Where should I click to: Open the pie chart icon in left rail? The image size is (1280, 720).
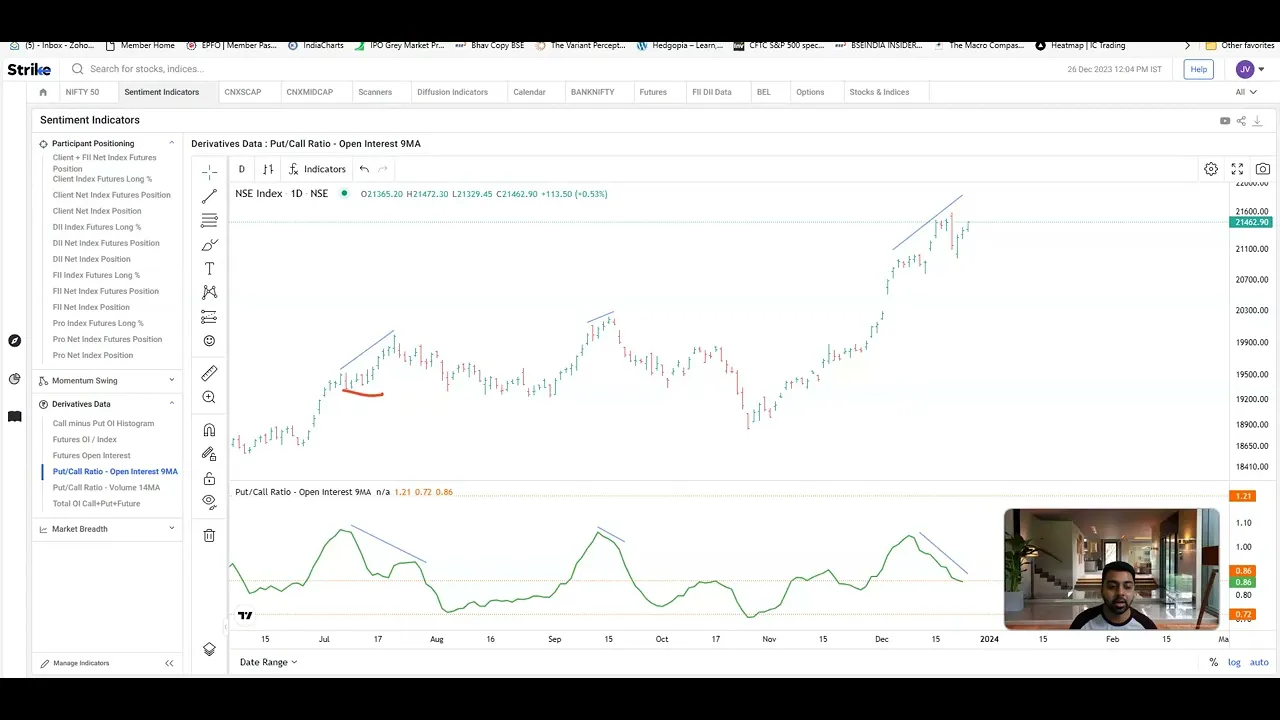point(14,379)
